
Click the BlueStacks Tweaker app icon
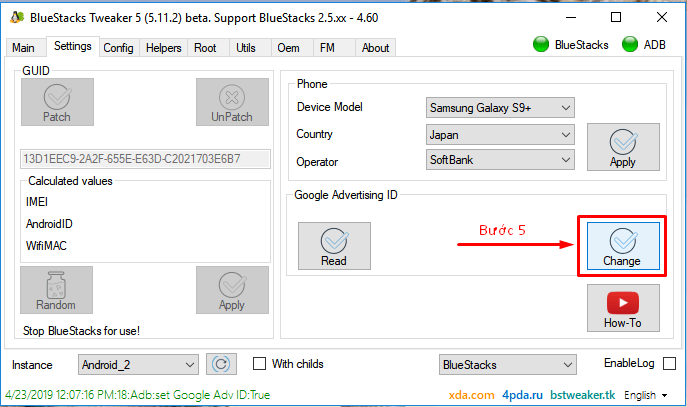click(17, 18)
